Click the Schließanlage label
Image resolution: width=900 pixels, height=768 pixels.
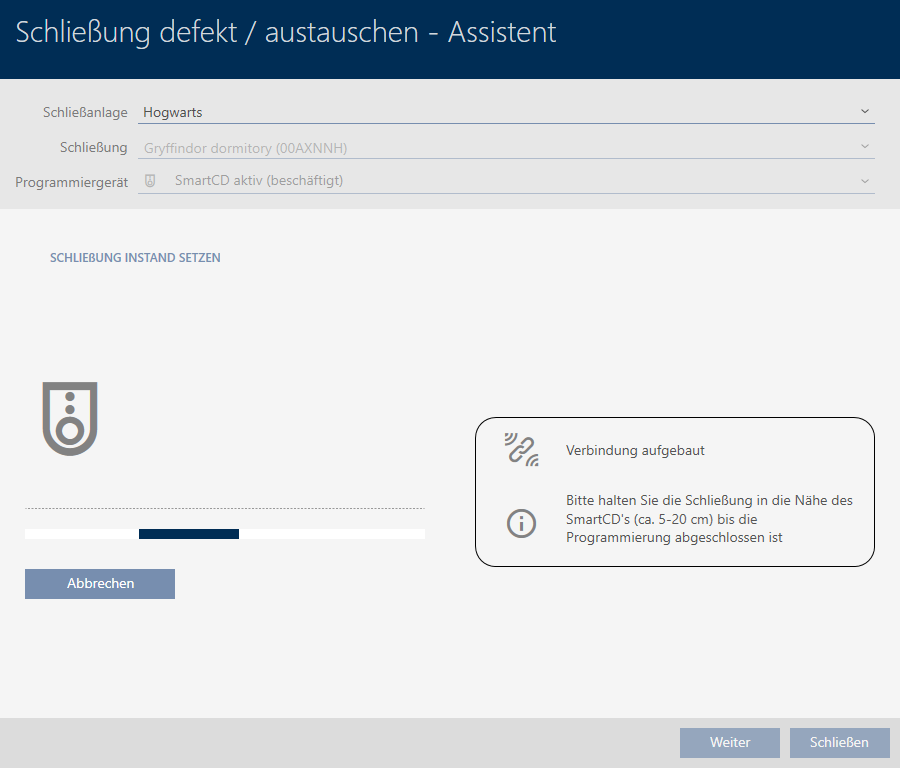(x=85, y=113)
